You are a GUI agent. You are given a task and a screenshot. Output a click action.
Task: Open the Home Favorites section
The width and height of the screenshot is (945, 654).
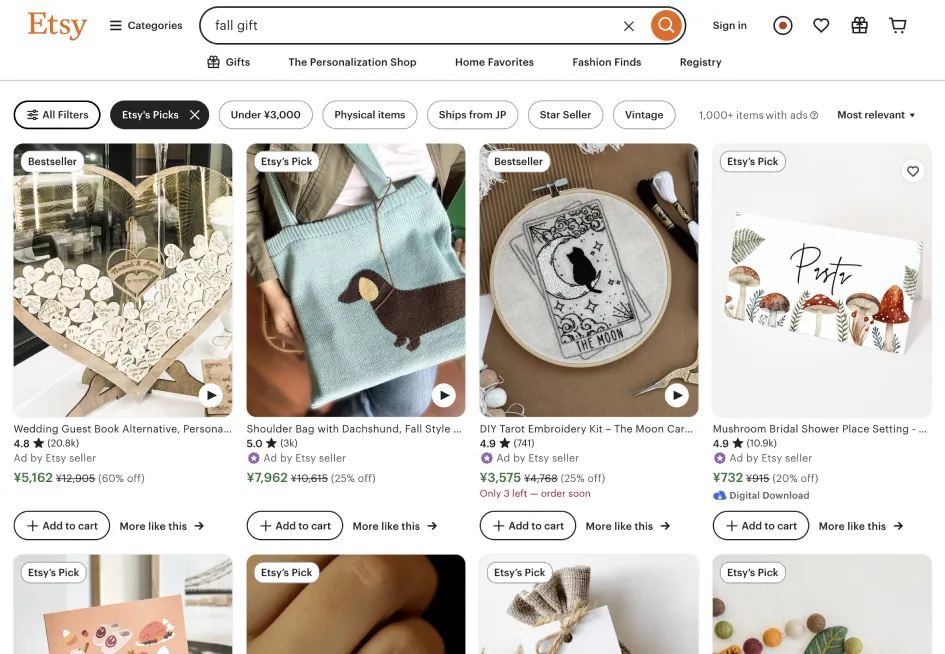[494, 62]
